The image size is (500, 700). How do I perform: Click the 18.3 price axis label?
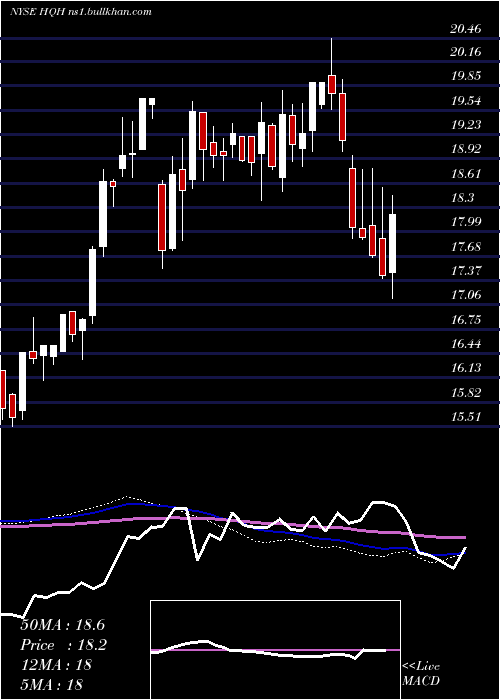462,197
